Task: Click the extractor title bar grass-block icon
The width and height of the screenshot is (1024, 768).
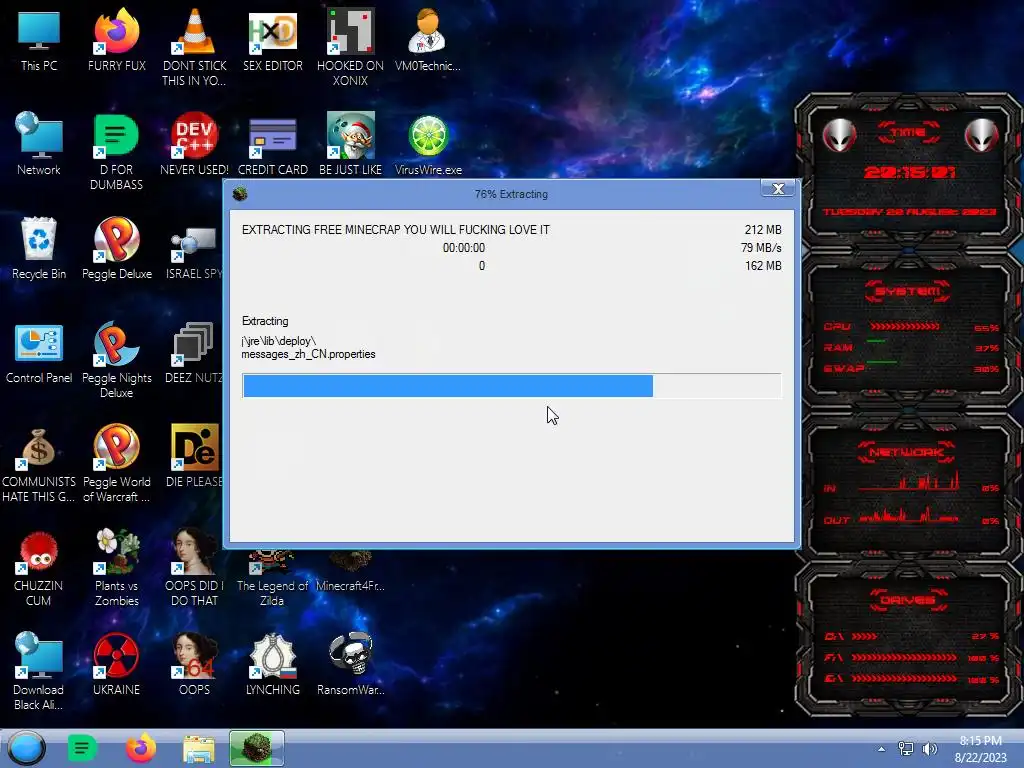Action: [x=240, y=193]
